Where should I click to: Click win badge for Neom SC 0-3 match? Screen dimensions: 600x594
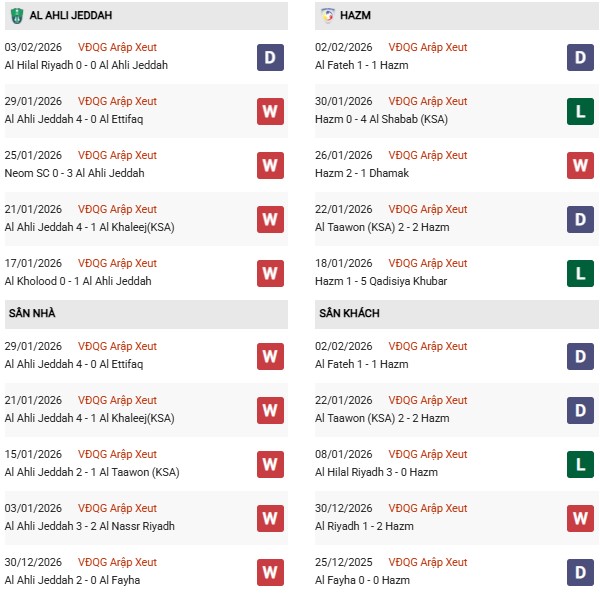click(x=270, y=165)
